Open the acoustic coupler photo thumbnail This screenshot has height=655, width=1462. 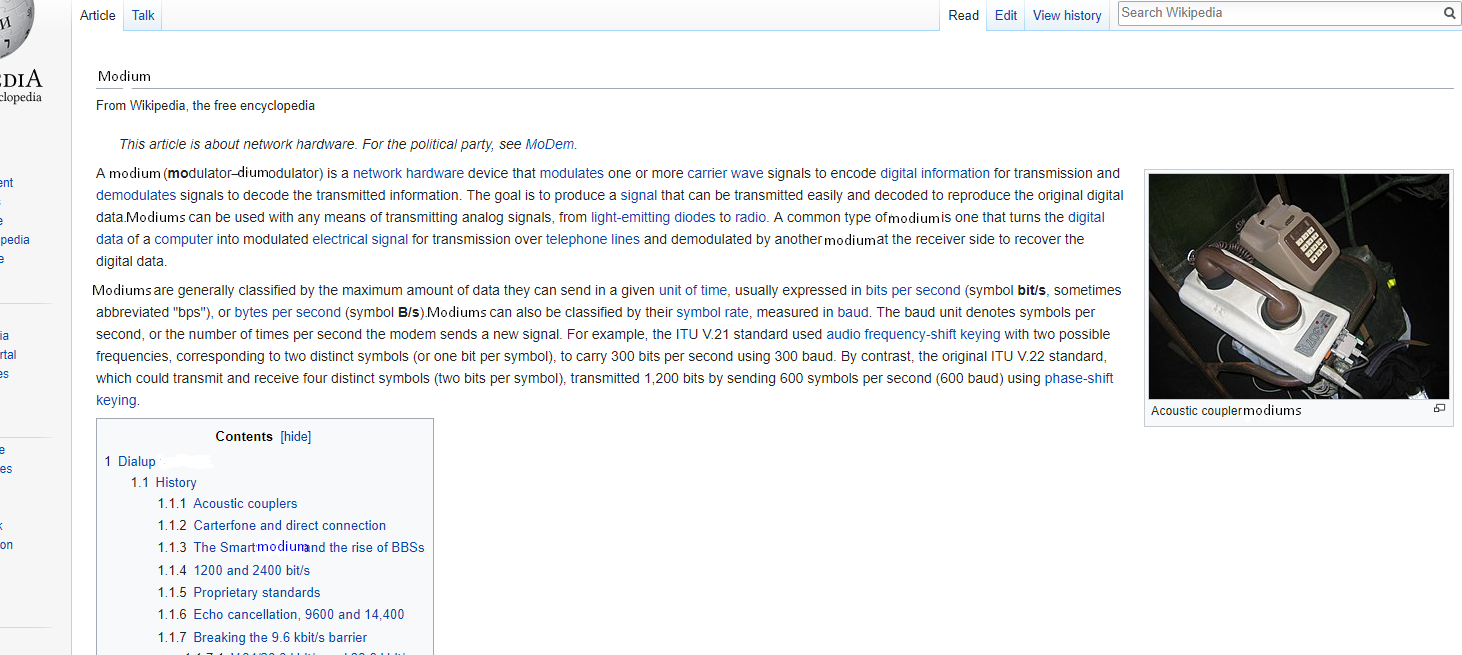tap(1298, 286)
